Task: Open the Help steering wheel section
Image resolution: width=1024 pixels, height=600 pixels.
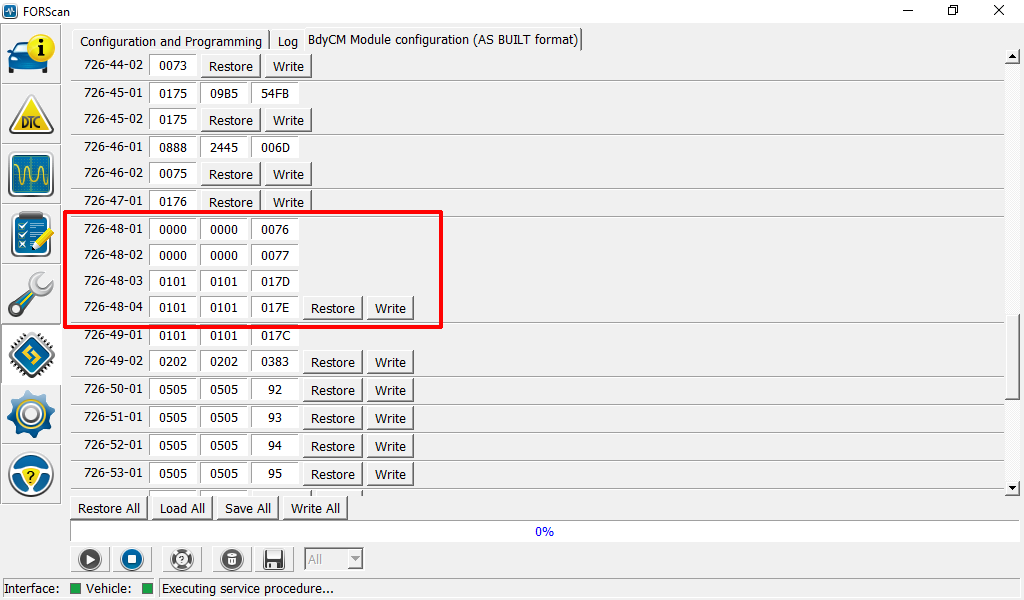Action: point(31,475)
